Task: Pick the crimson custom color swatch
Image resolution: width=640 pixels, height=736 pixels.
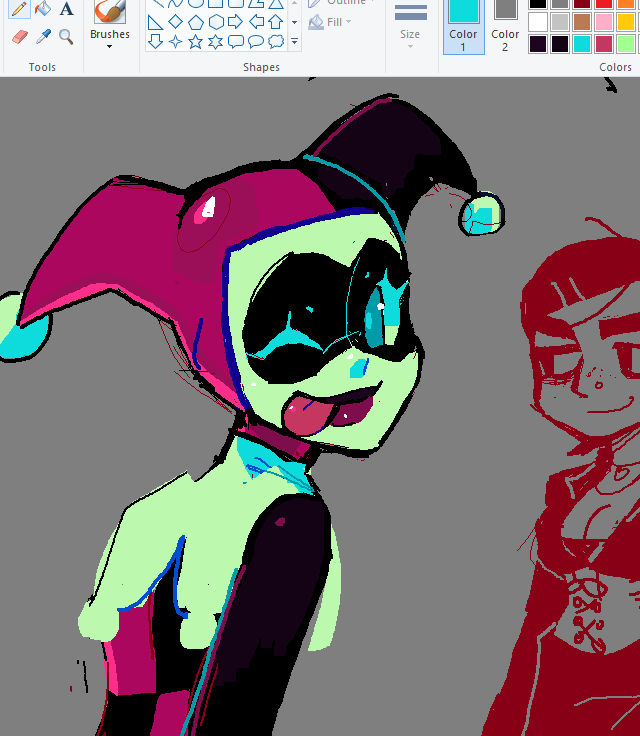Action: (x=604, y=44)
